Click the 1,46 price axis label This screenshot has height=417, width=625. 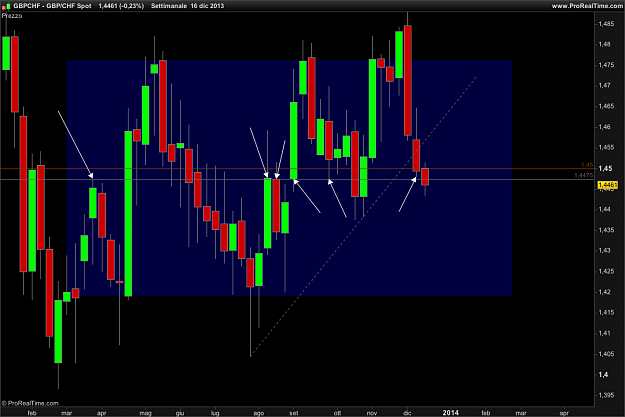[x=605, y=127]
